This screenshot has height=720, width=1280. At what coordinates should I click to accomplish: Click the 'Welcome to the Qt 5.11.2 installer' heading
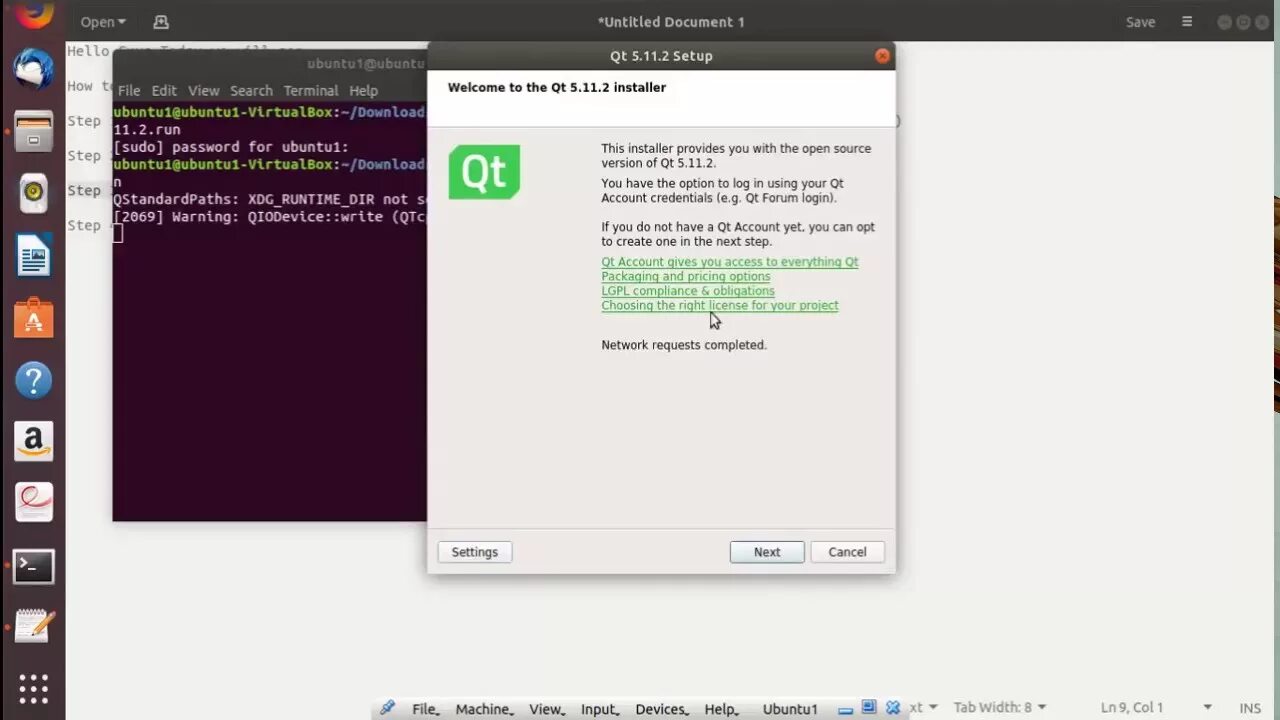tap(557, 88)
